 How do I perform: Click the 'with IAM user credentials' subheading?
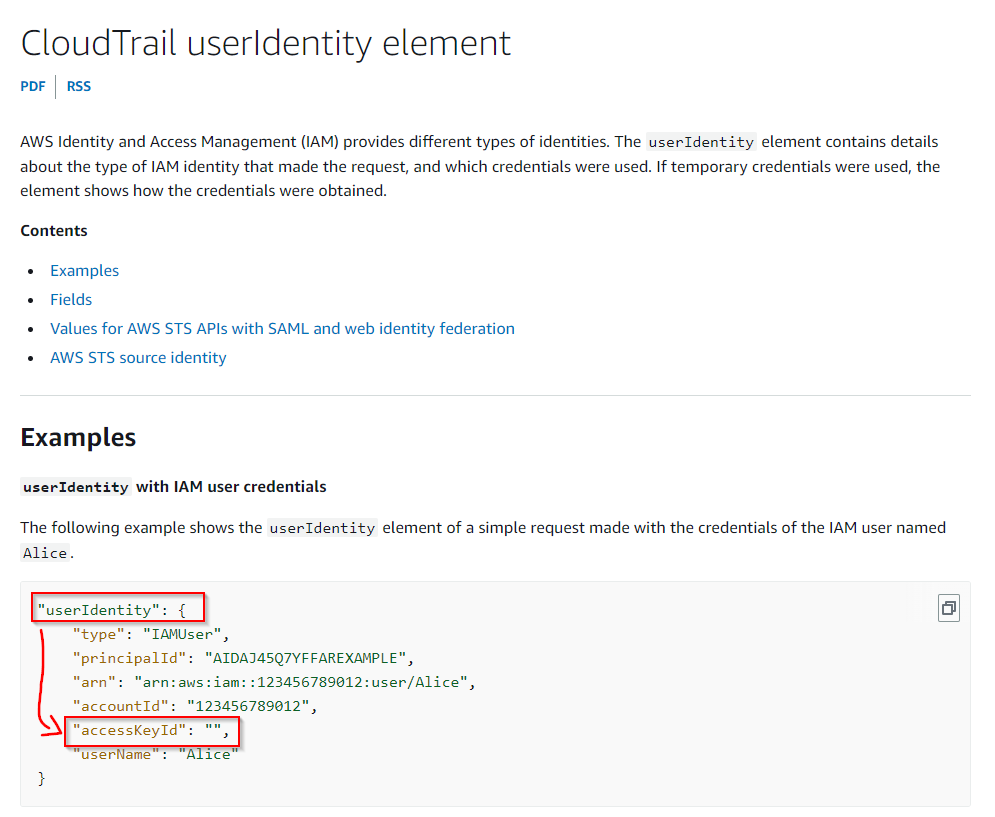[230, 487]
